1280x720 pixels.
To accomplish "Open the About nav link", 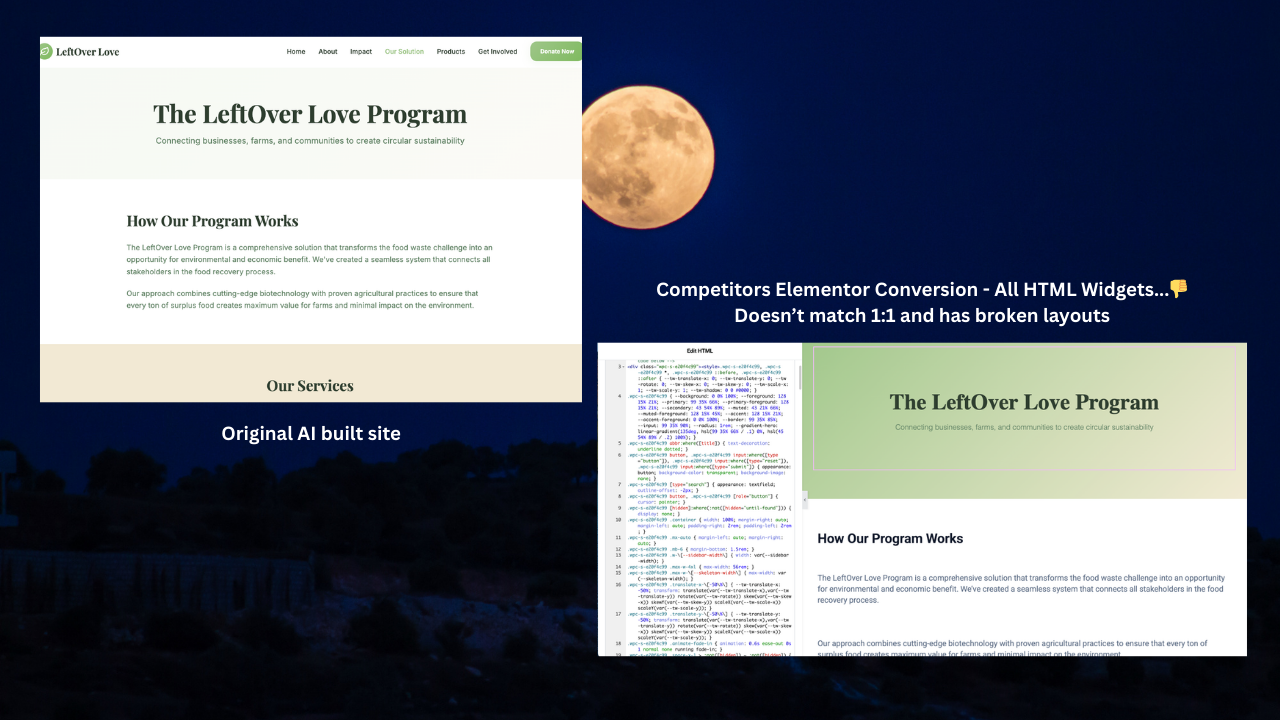I will [328, 51].
